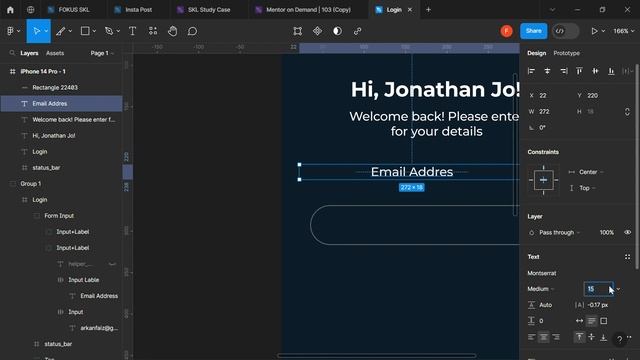Click the Share button
Screen dimensions: 640x360
533,31
